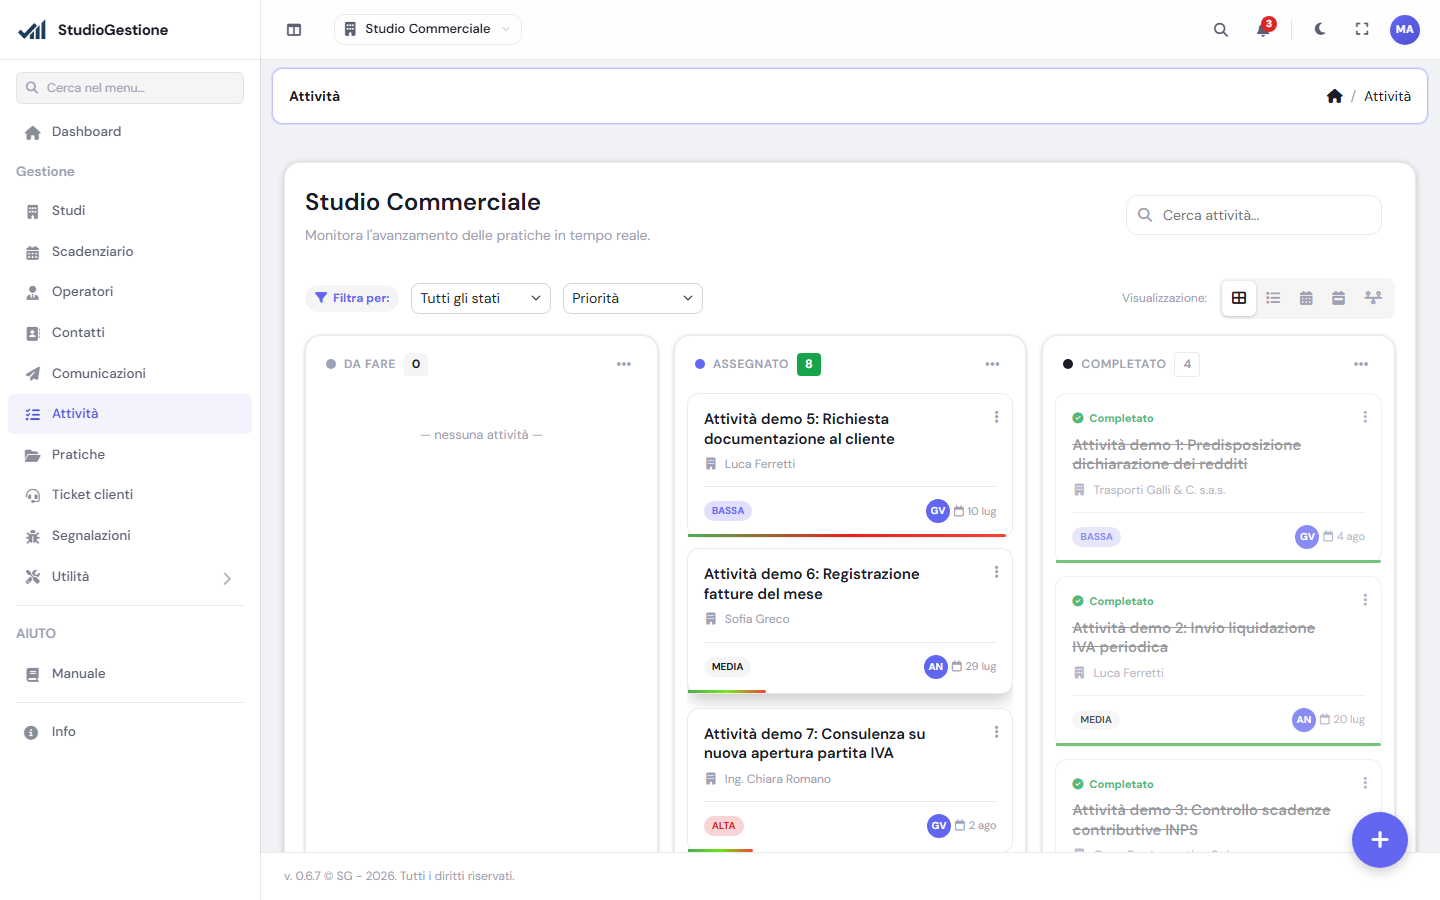This screenshot has height=900, width=1440.
Task: Open Studi menu item
Action: (x=130, y=211)
